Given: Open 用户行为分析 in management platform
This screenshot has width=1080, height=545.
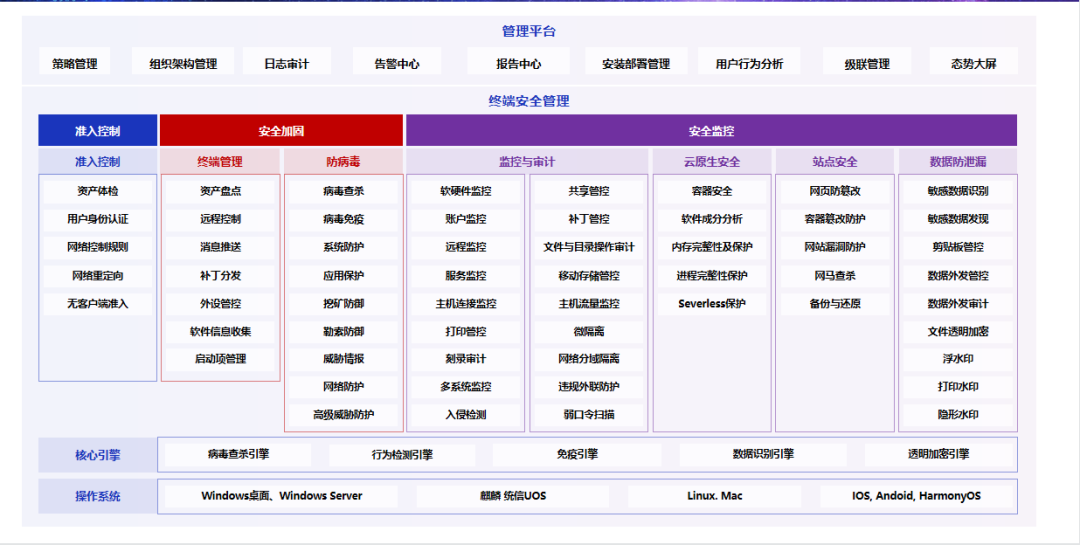Looking at the screenshot, I should tap(749, 64).
